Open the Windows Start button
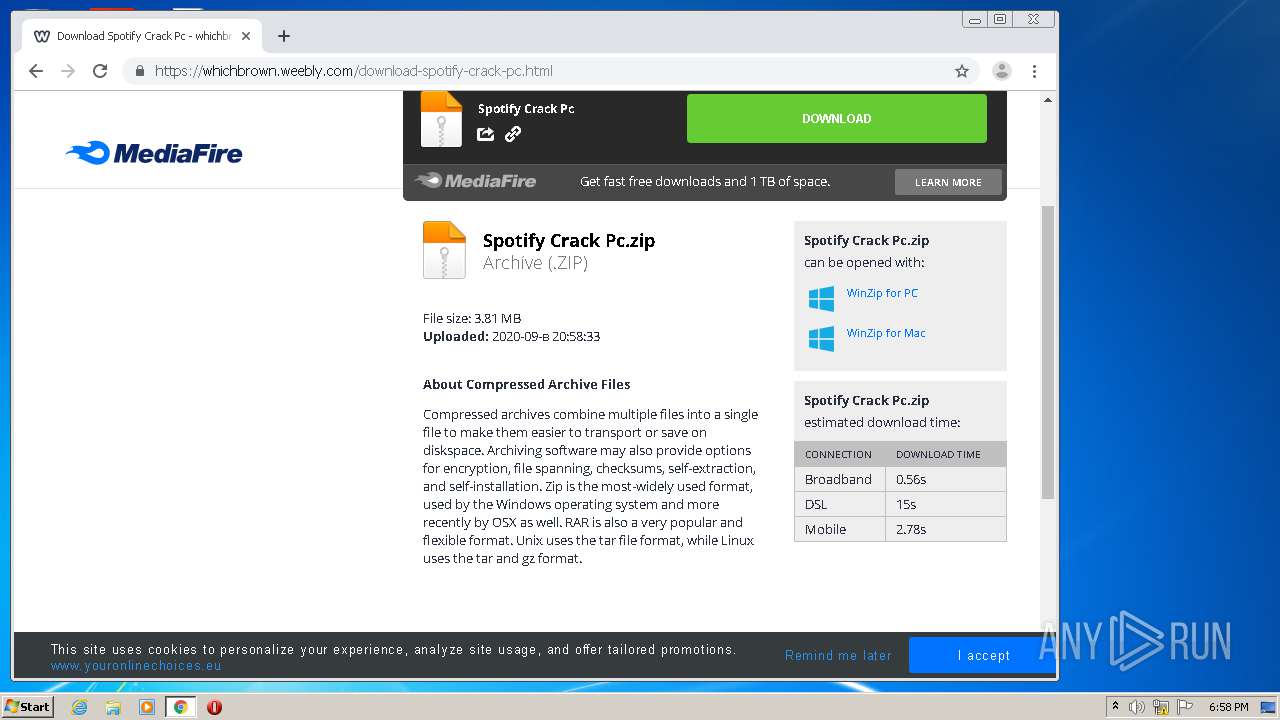 [x=28, y=706]
